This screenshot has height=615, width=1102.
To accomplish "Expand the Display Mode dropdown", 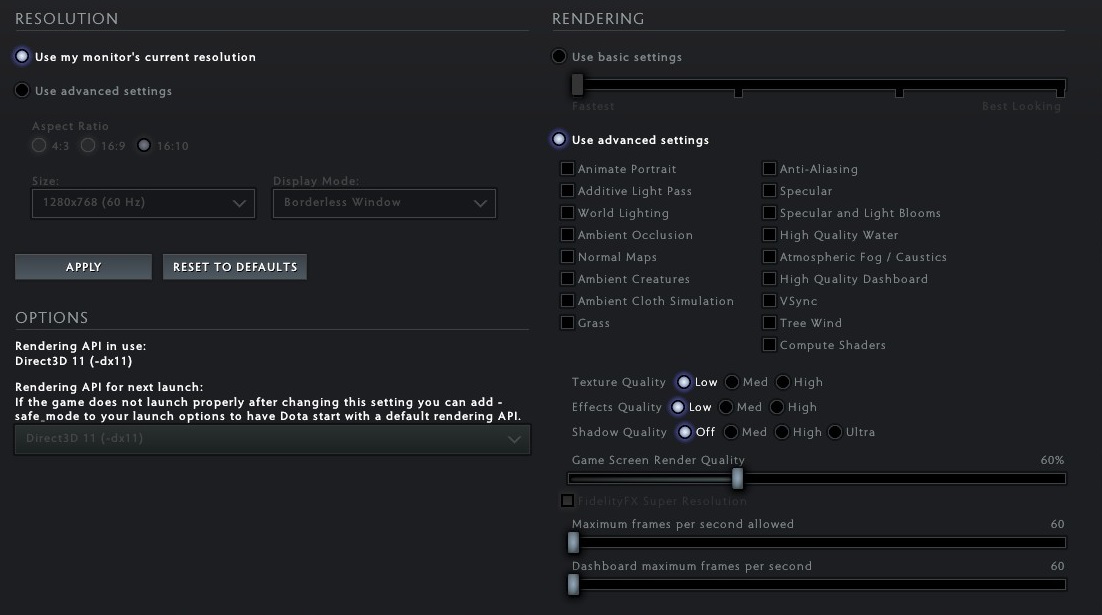I will point(384,203).
